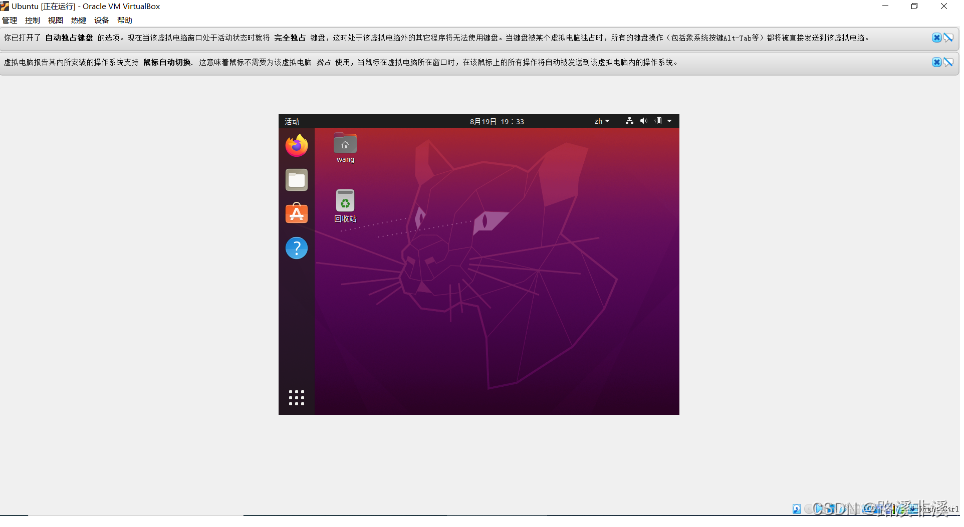Click 自动独占键盘 notification text
Image resolution: width=964 pixels, height=527 pixels.
click(69, 38)
